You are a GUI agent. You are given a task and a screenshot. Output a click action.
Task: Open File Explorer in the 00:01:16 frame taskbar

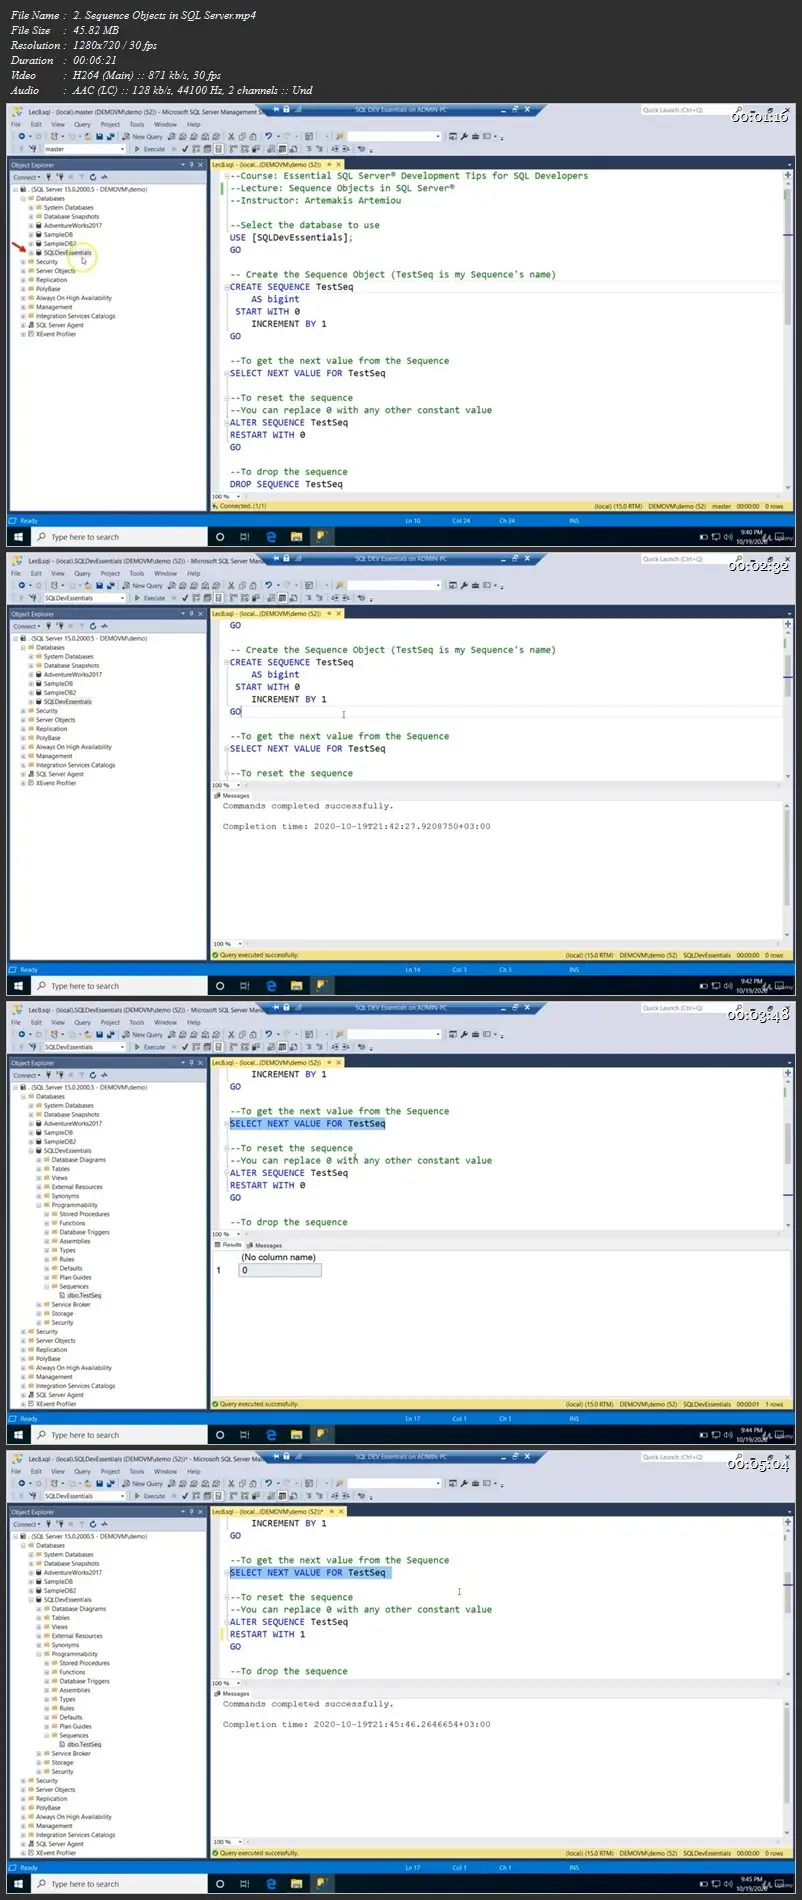click(296, 537)
